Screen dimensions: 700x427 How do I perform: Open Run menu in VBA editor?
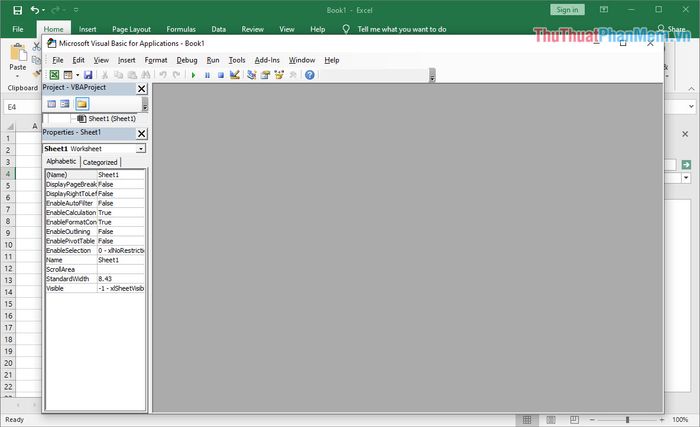tap(212, 60)
